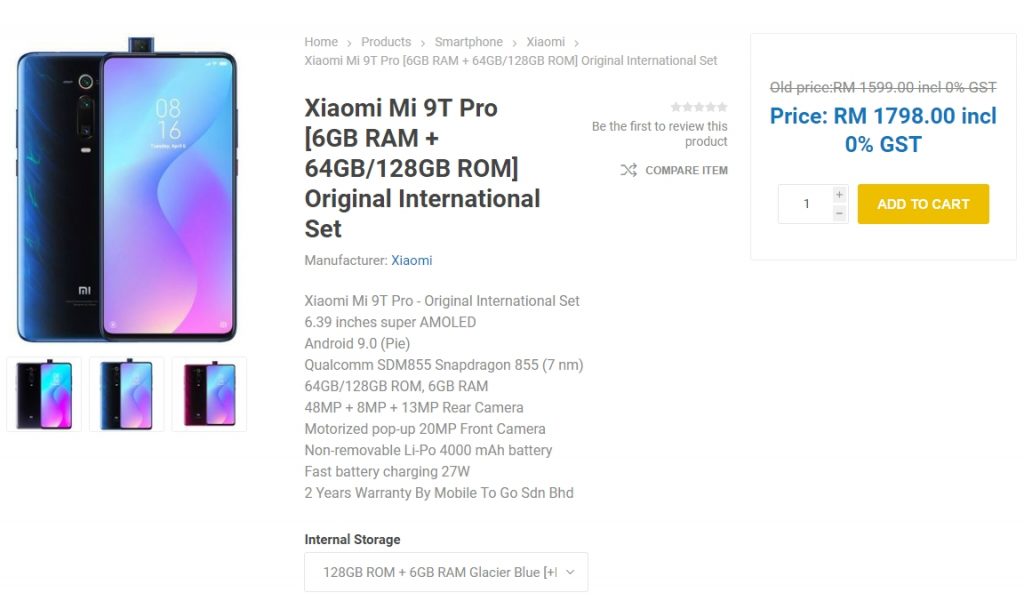Click COMPARE ITEM link text

[x=686, y=170]
